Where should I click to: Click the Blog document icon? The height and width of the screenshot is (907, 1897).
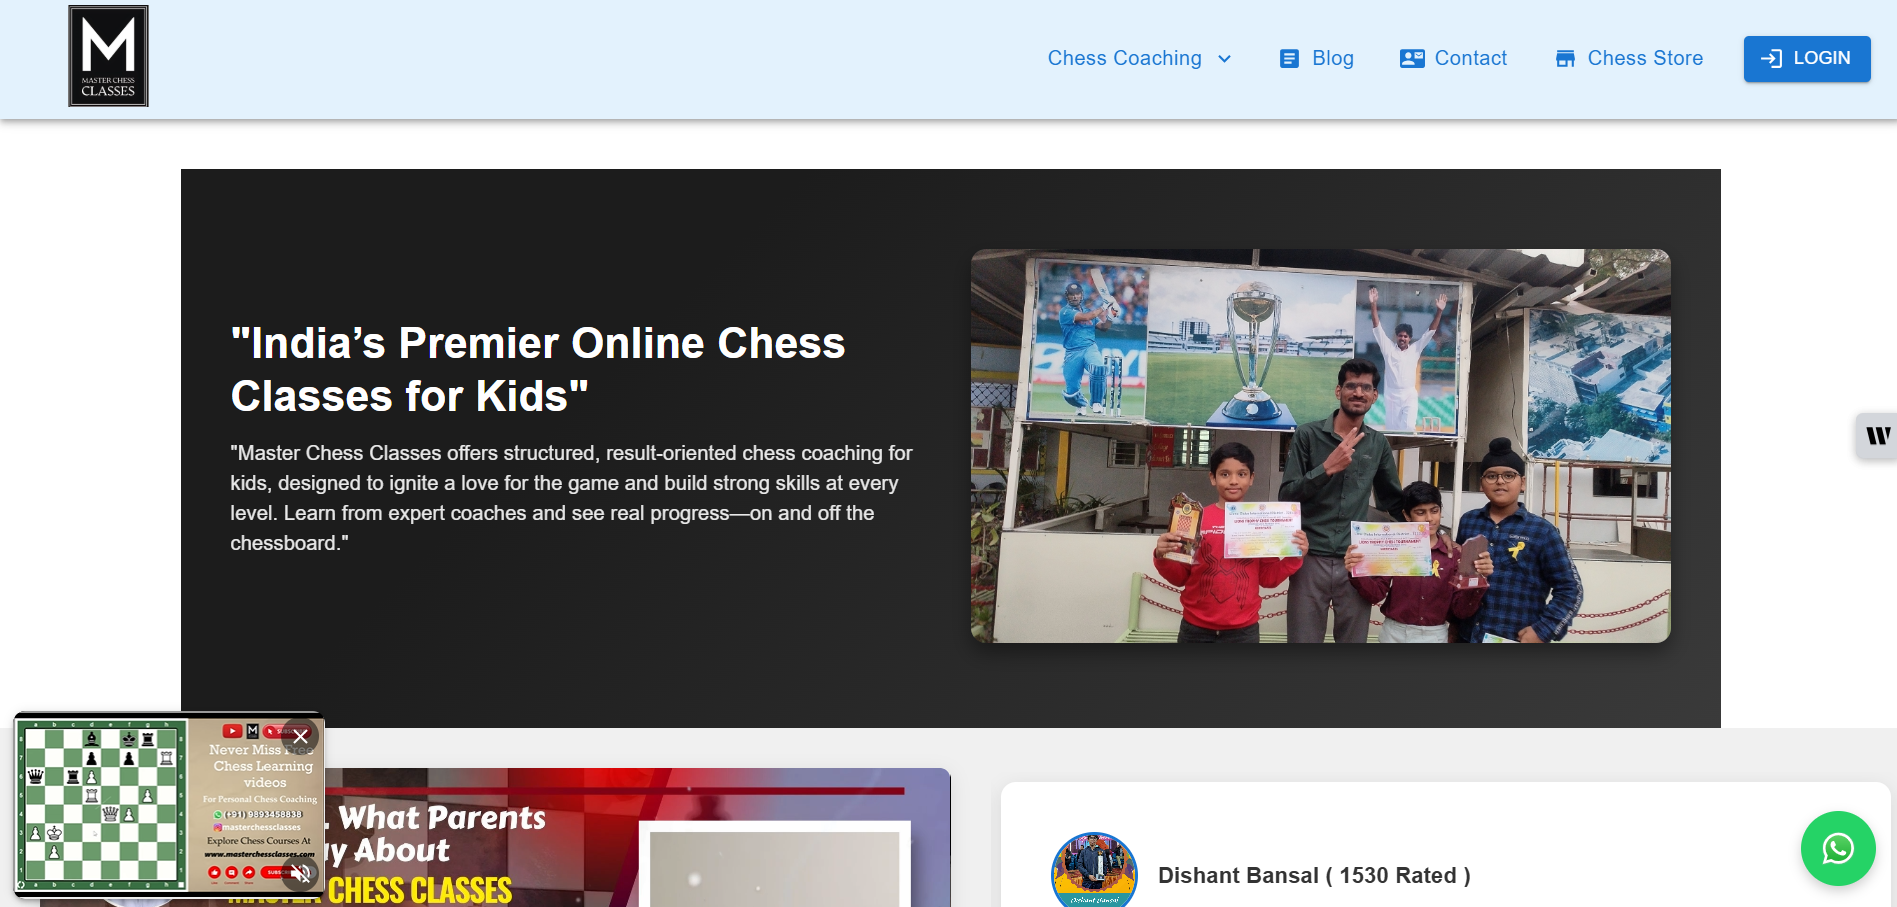point(1289,59)
